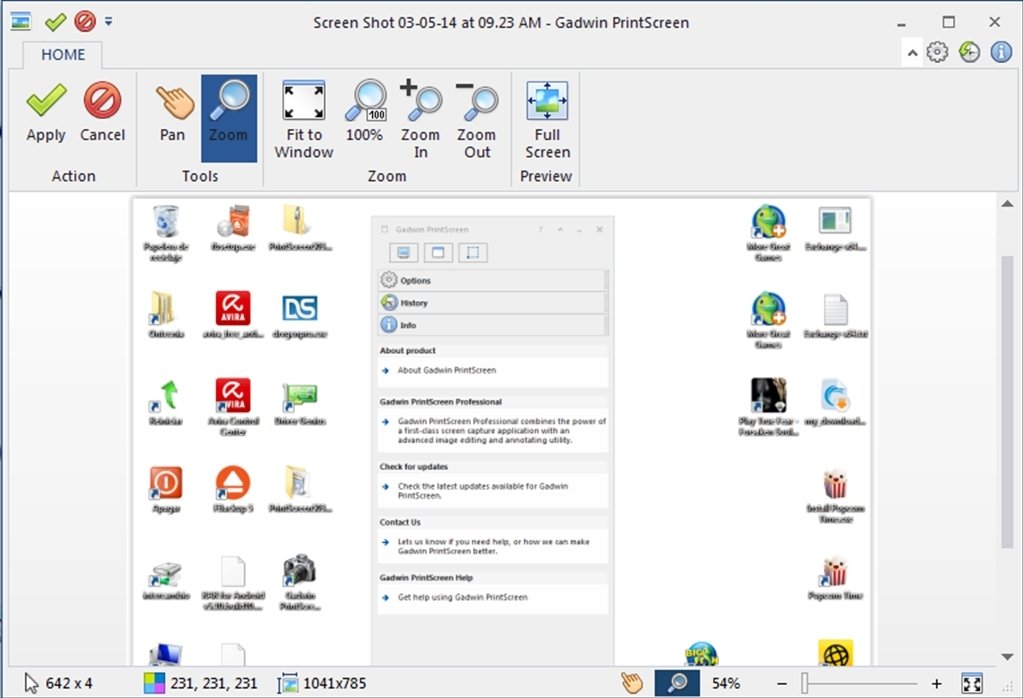Click the '54%' zoom level readout
1023x698 pixels.
pos(725,684)
